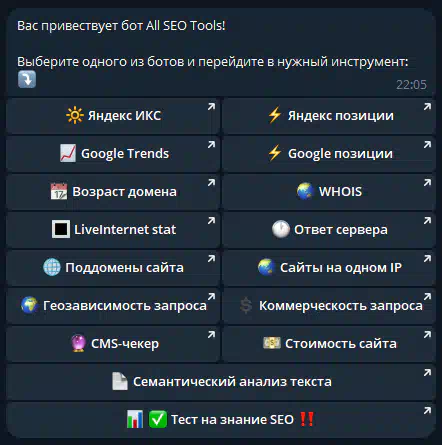Click the document icon on Семантический анализ текста
Screen dimensions: 442x445
120,381
